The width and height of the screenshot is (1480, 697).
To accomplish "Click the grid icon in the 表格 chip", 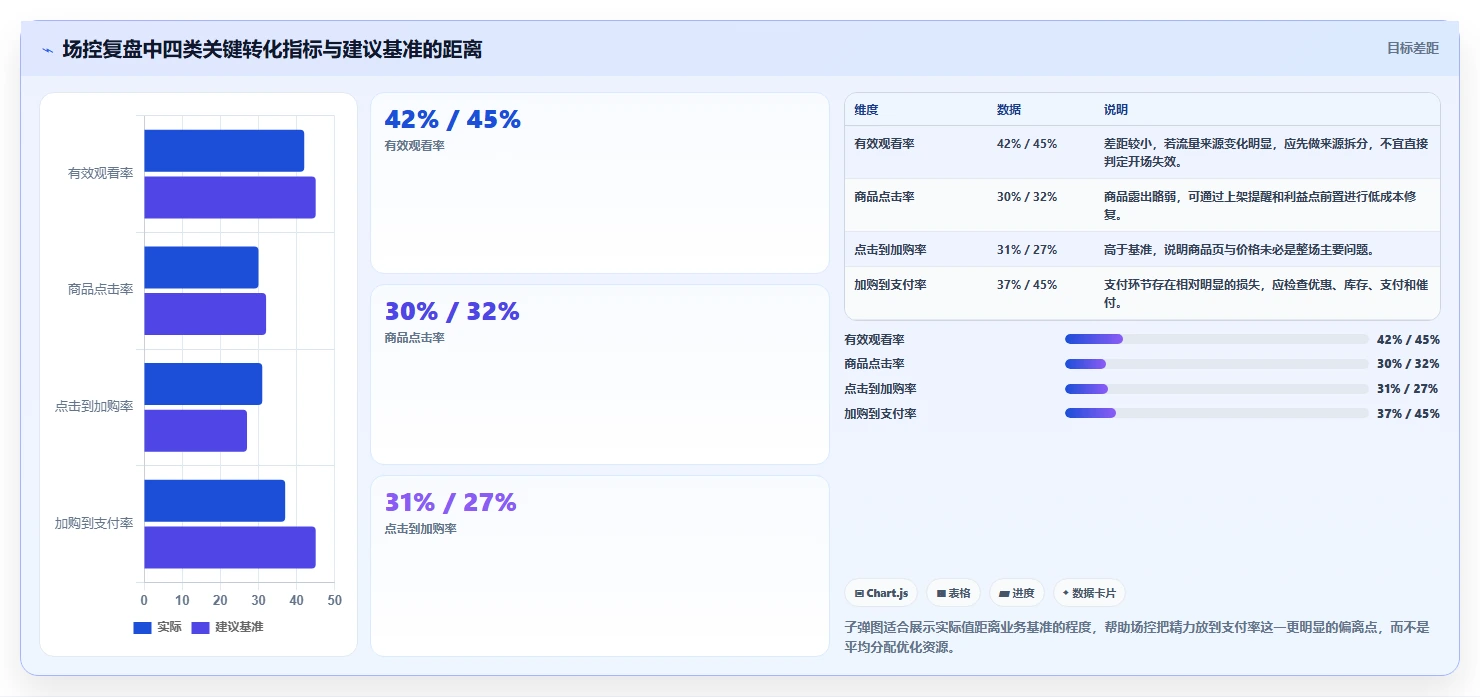I will tap(941, 593).
